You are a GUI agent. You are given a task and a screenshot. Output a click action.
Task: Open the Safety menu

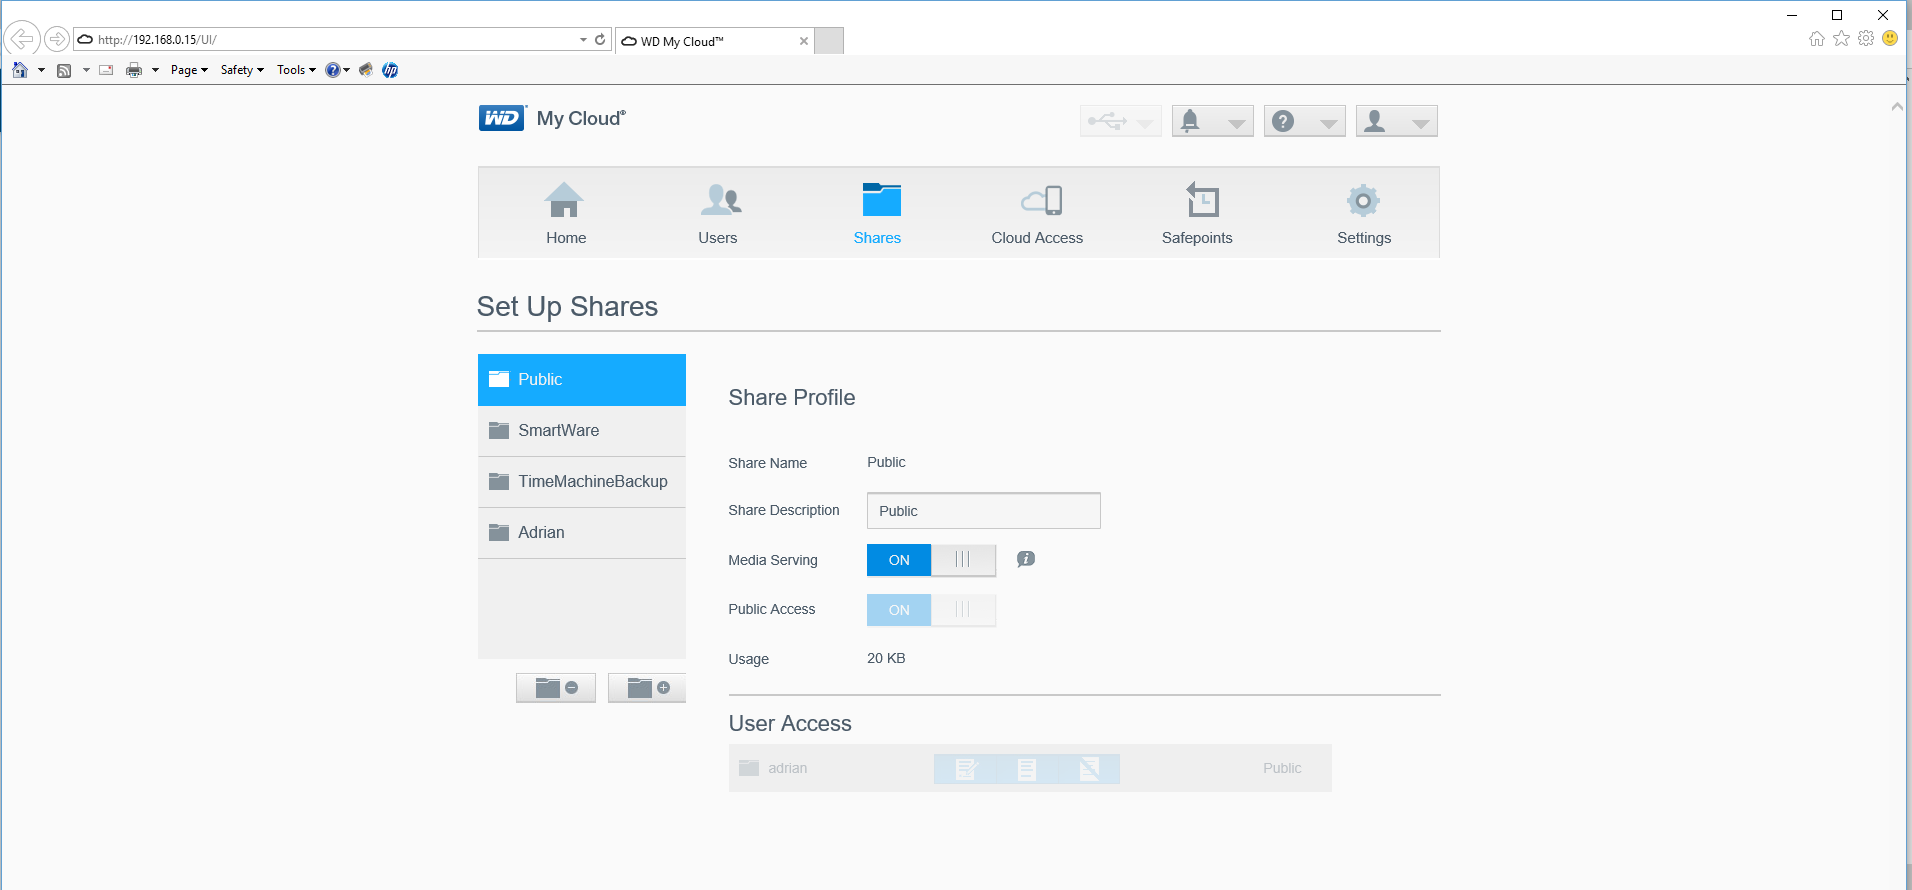click(242, 70)
